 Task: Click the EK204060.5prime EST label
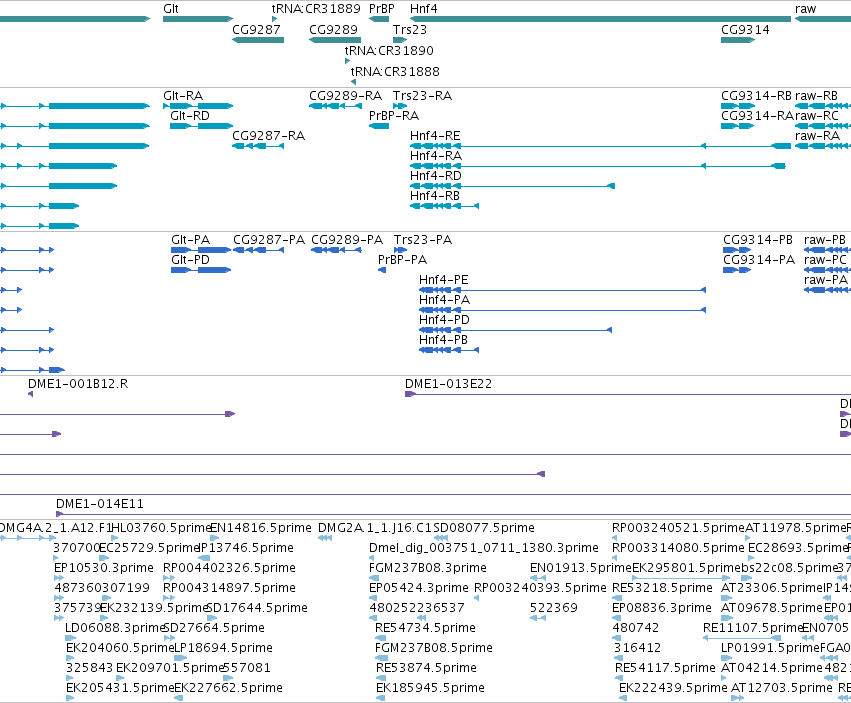point(120,648)
